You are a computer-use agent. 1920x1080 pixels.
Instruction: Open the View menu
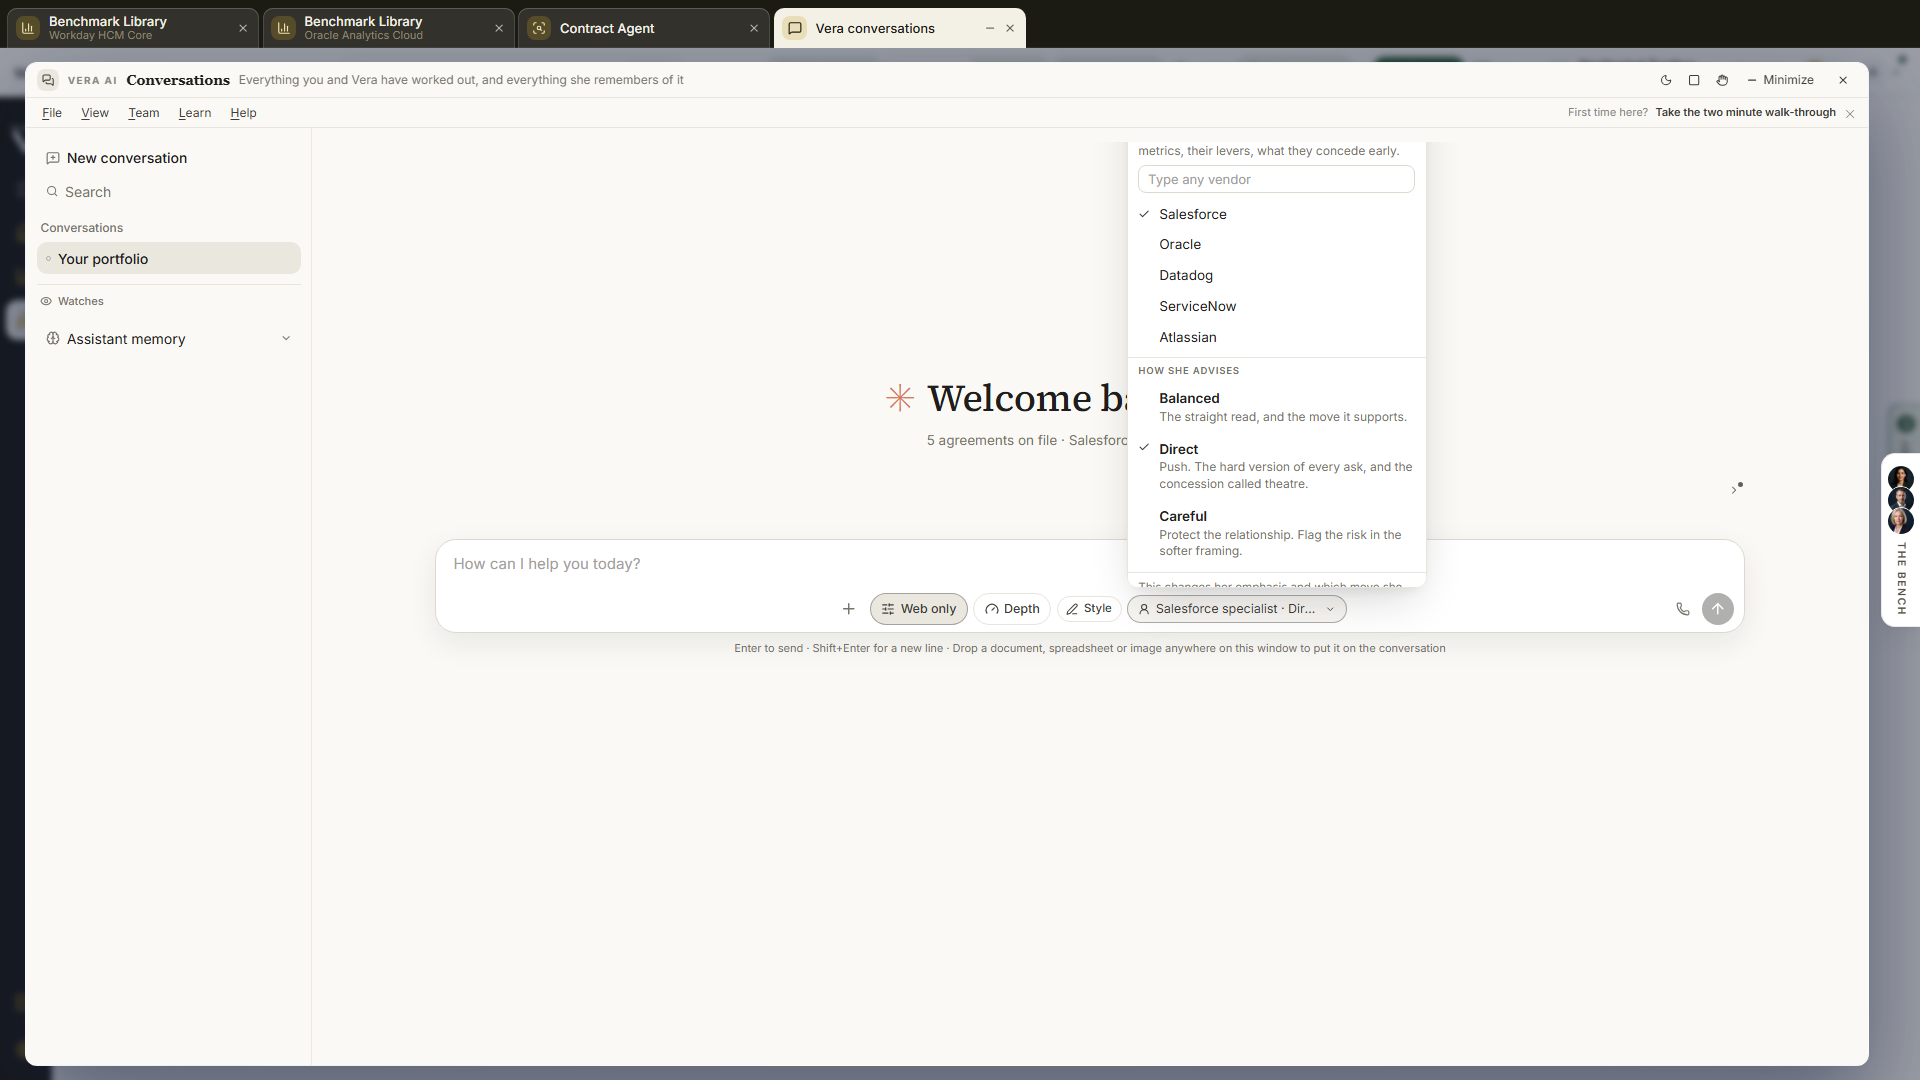coord(95,113)
